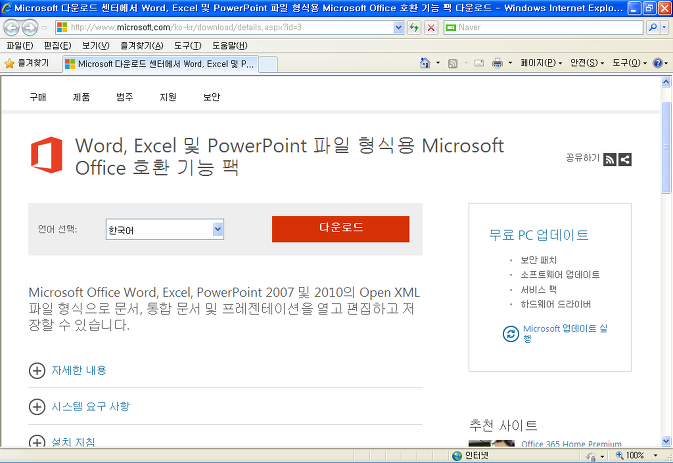Click the 100% zoom level button
673x463 pixels.
pos(631,456)
